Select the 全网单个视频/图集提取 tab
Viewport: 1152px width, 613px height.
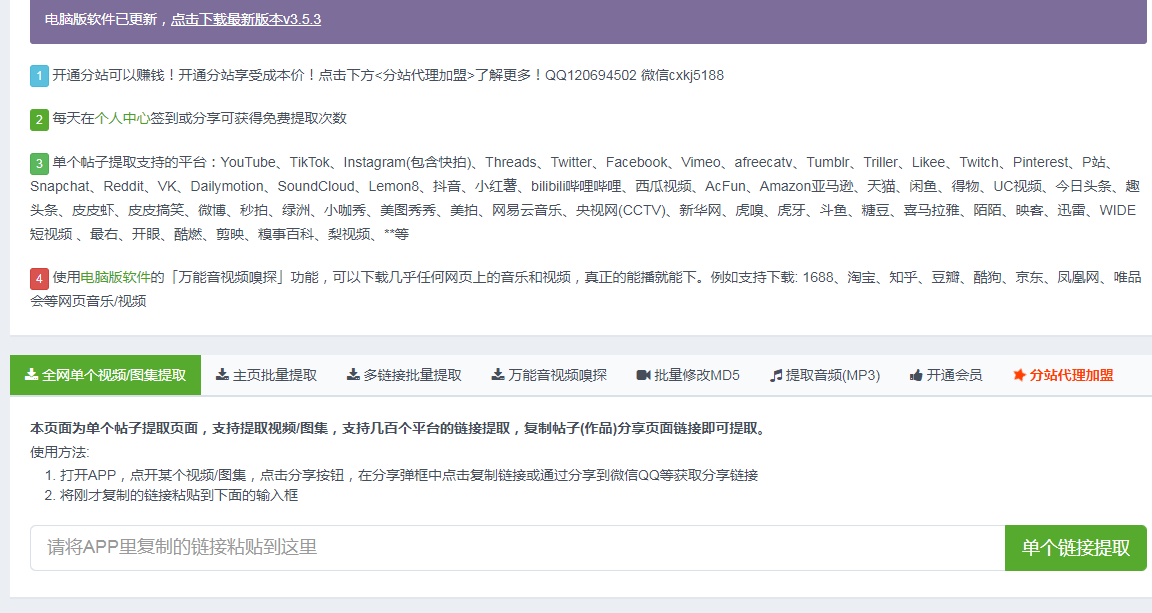tap(105, 375)
